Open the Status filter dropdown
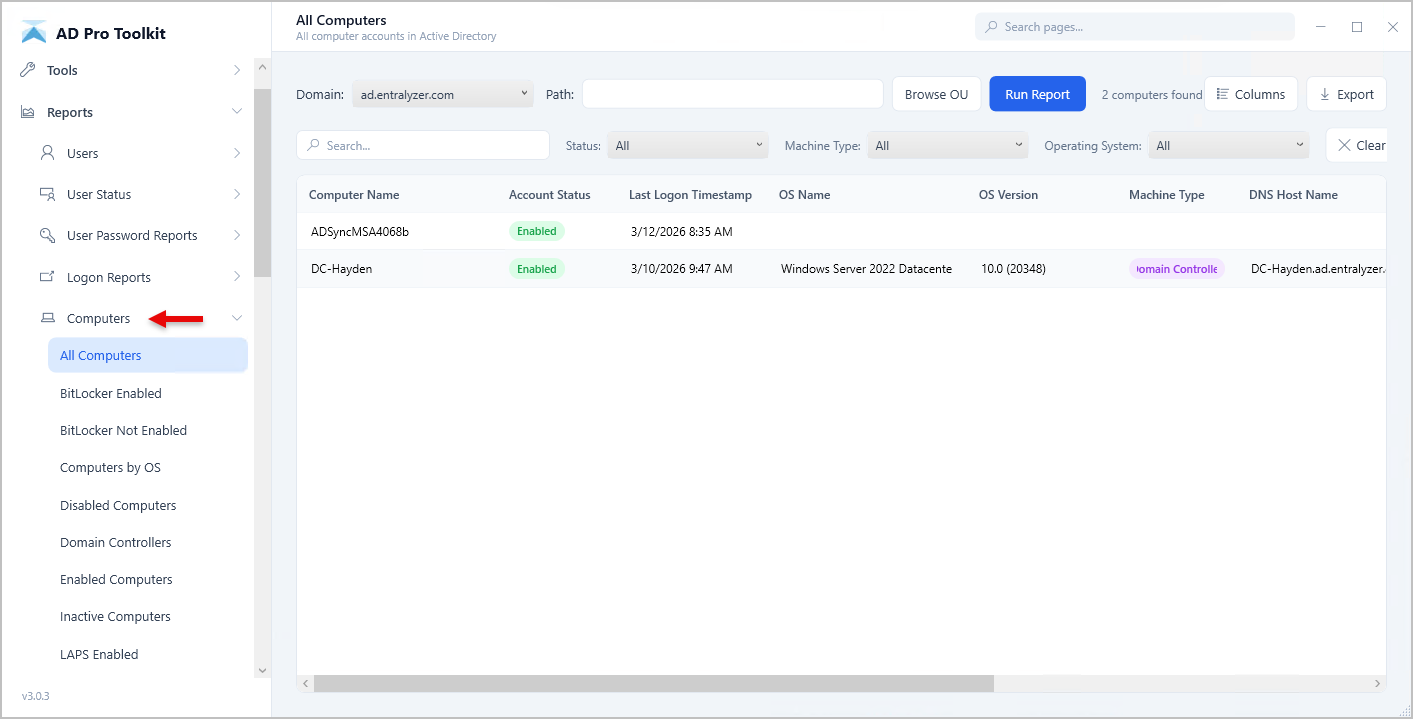1413x719 pixels. [x=687, y=144]
